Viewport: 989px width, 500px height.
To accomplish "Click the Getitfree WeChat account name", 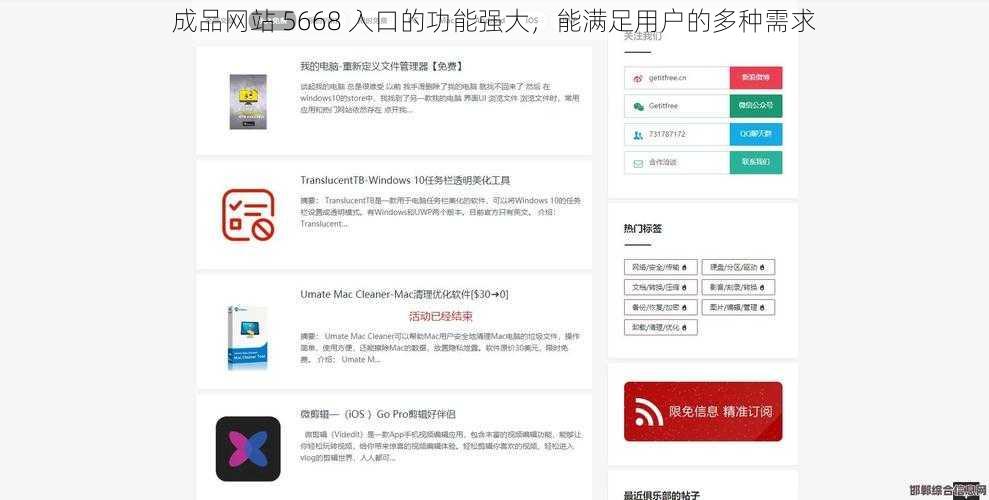I will 663,106.
